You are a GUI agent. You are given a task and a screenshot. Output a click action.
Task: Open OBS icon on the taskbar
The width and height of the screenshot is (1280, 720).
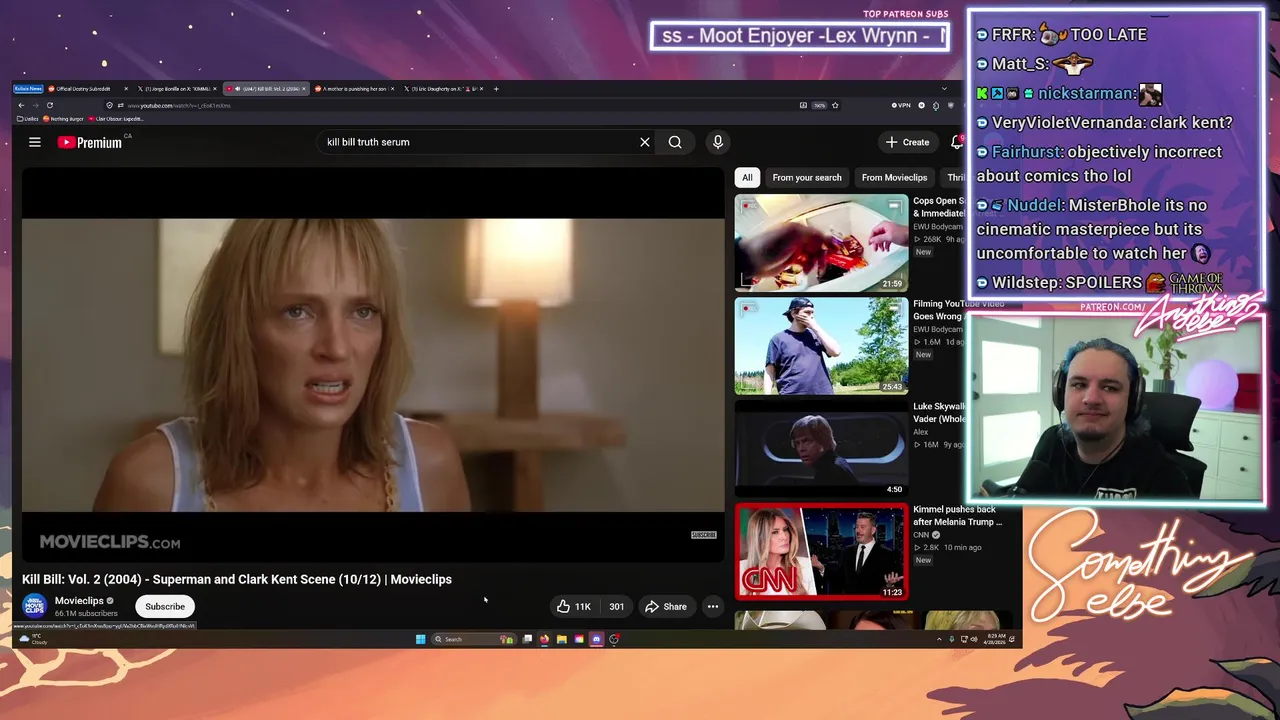pyautogui.click(x=614, y=639)
